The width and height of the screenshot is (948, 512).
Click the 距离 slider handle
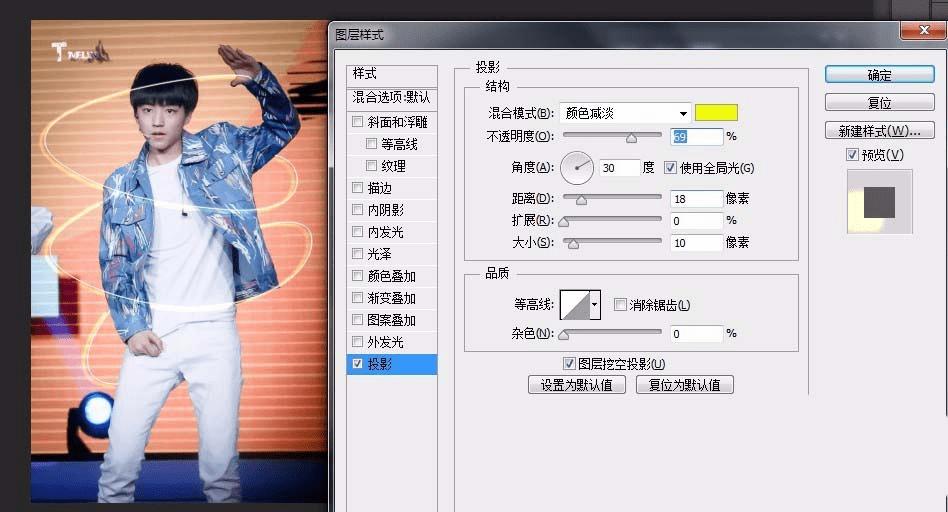581,200
